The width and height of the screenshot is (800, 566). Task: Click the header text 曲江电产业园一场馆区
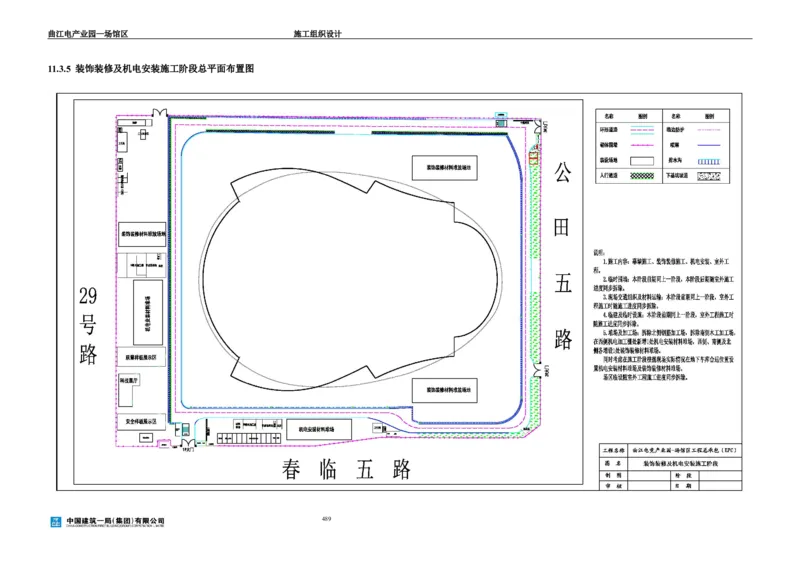click(x=88, y=34)
